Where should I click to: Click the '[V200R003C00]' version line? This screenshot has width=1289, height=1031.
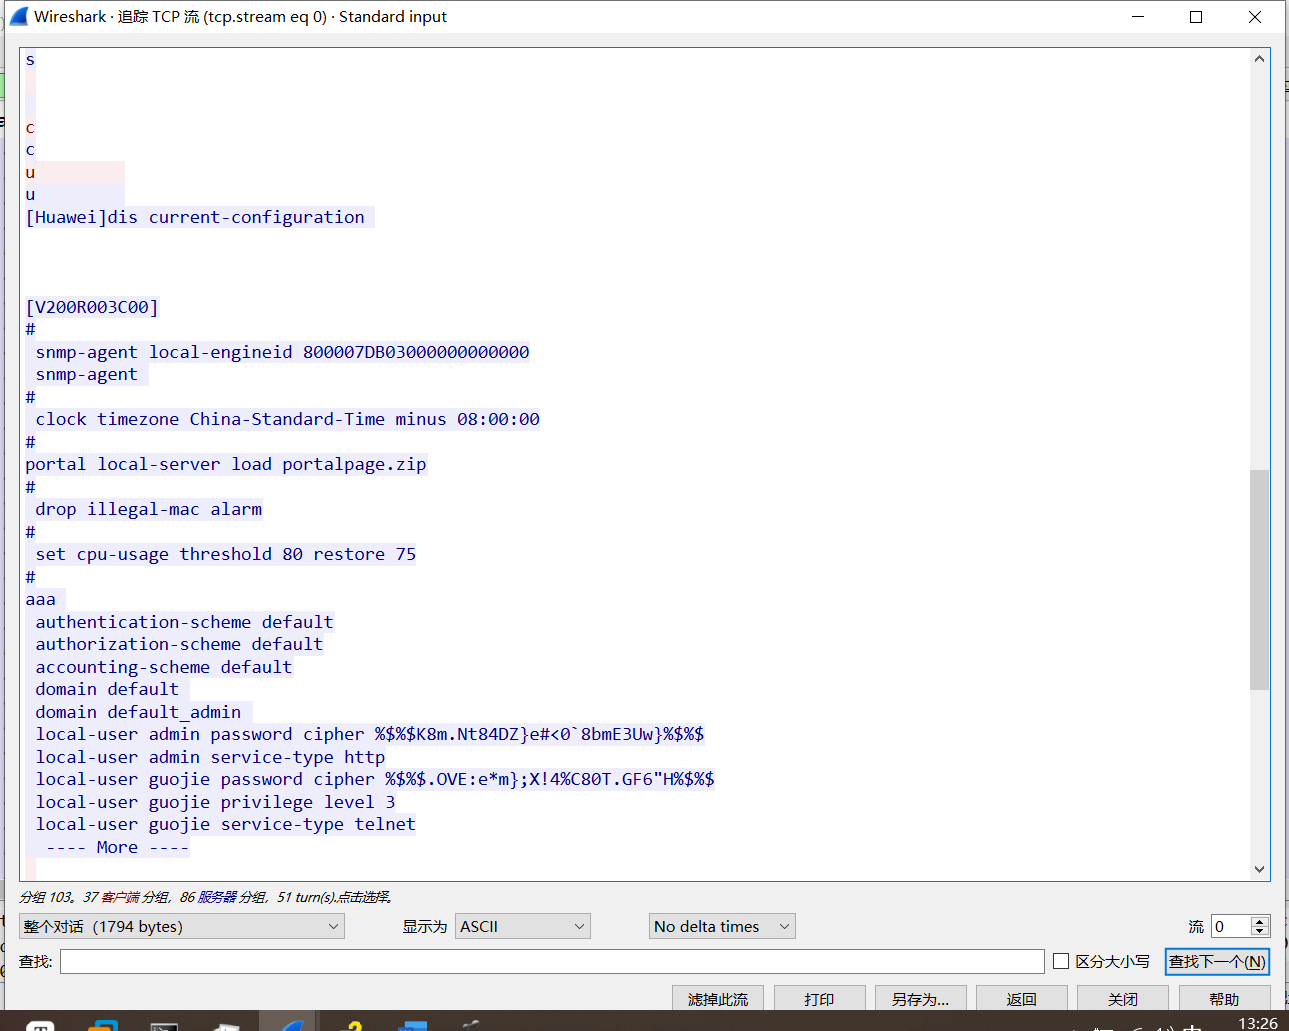[92, 307]
